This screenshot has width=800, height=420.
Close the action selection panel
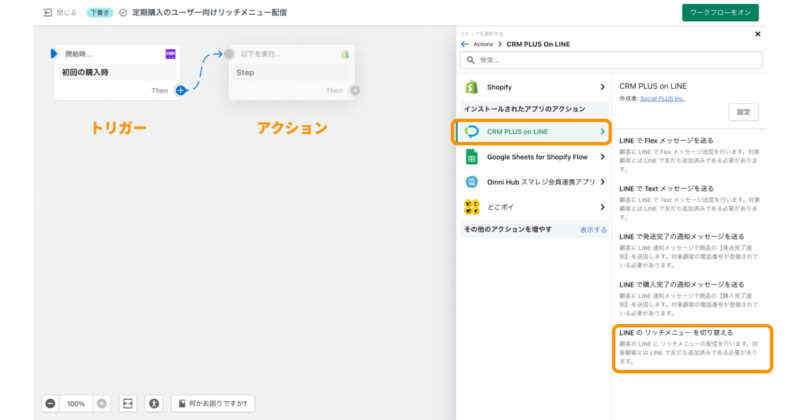(x=758, y=34)
